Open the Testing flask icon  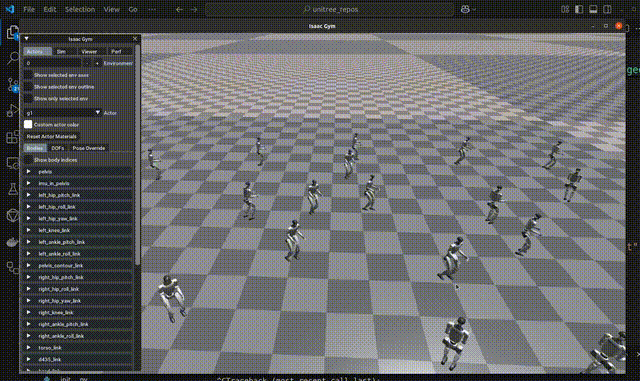click(12, 189)
